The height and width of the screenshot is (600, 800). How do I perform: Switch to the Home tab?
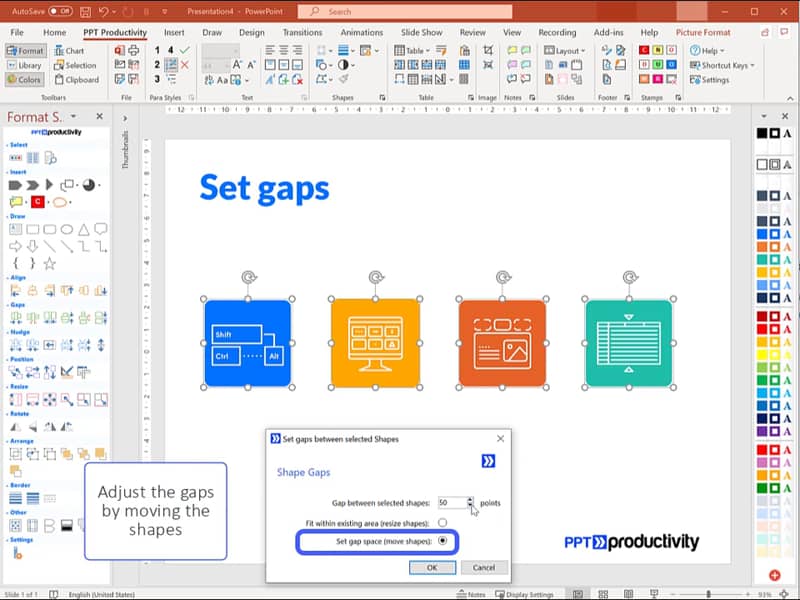(55, 32)
